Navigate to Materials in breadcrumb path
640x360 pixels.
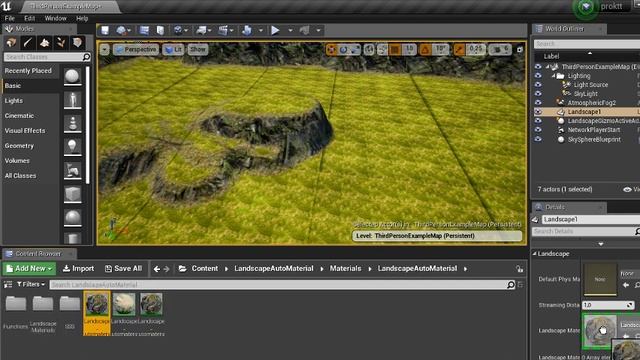coord(345,269)
